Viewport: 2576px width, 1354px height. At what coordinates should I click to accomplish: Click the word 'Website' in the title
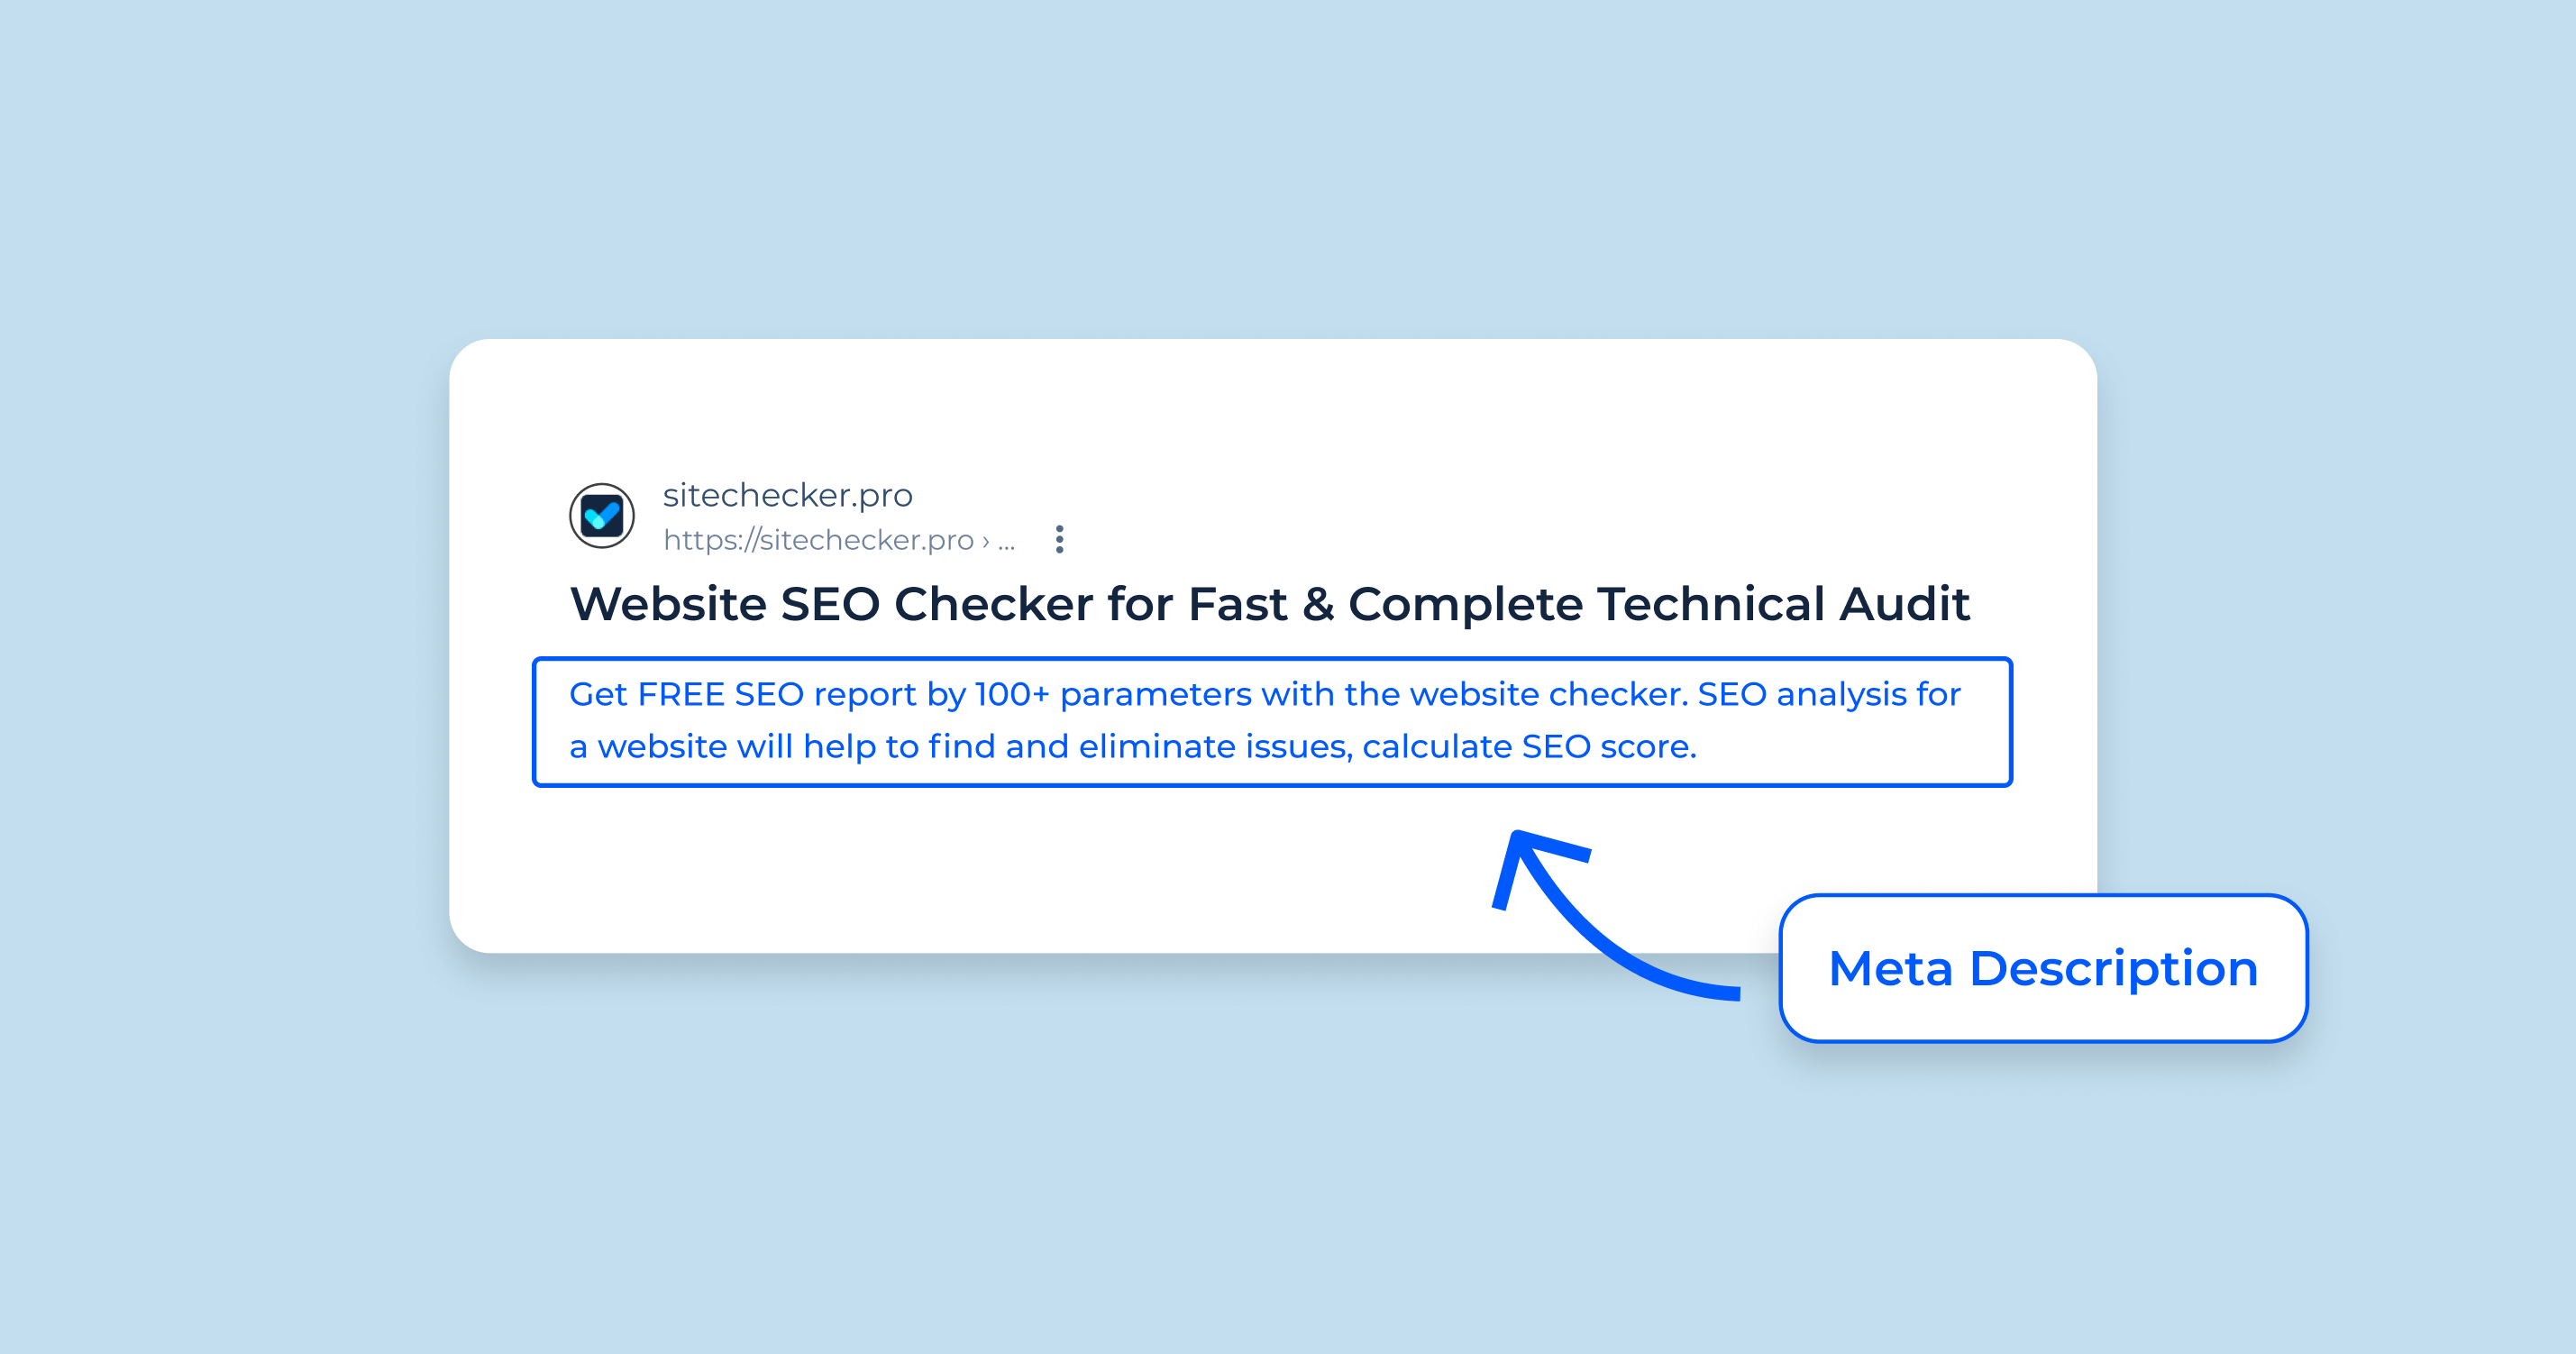(x=668, y=604)
